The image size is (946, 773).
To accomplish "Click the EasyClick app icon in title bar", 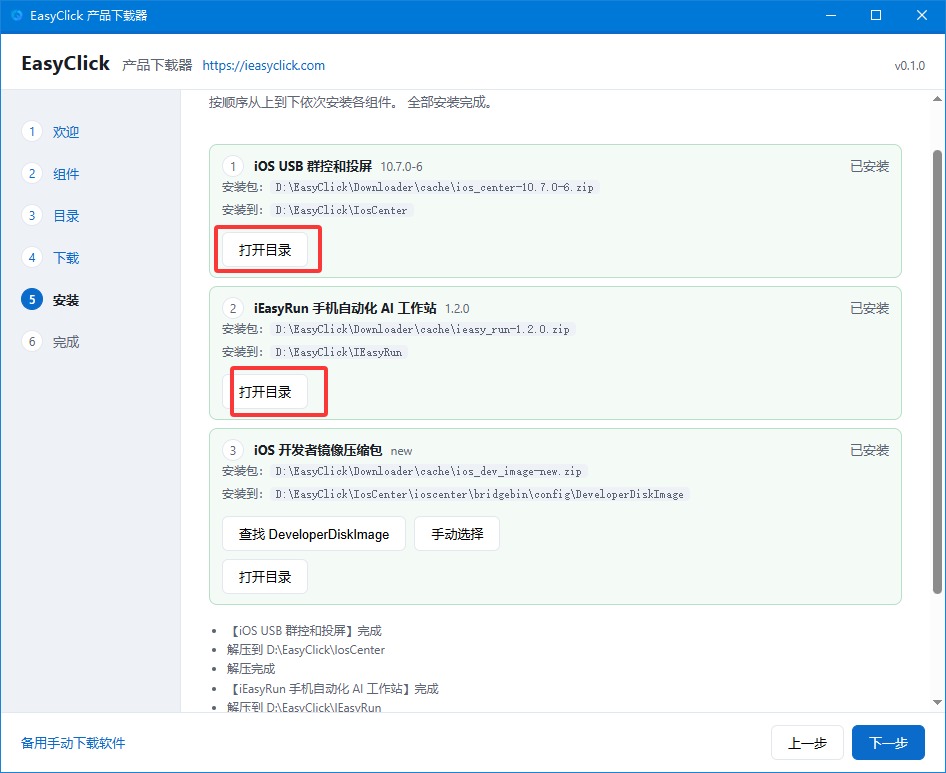I will click(x=17, y=15).
